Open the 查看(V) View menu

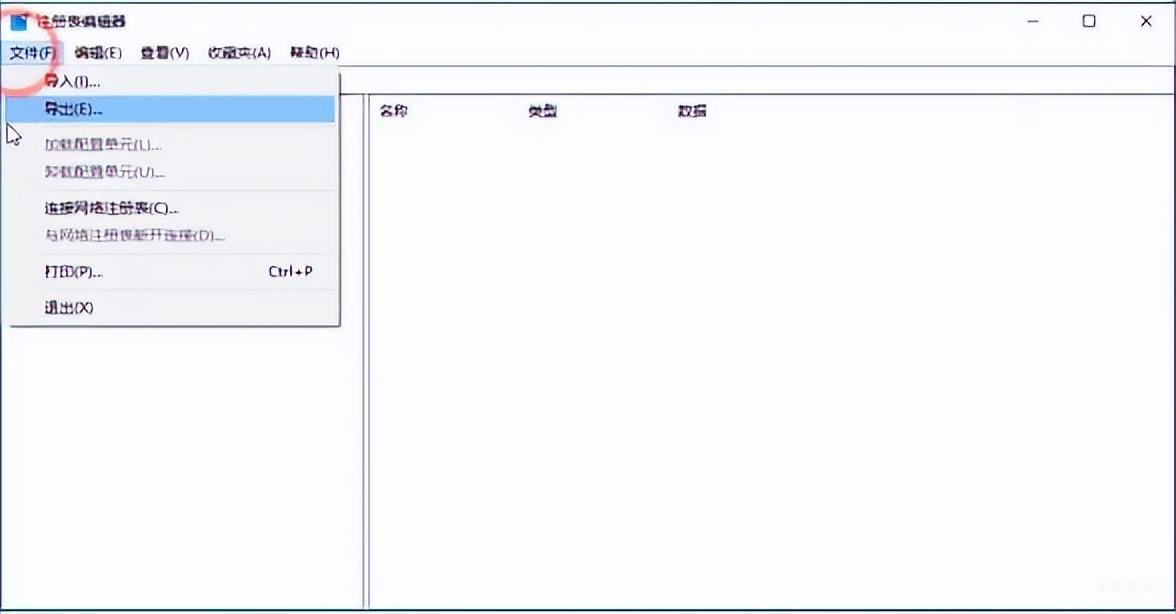(x=165, y=53)
